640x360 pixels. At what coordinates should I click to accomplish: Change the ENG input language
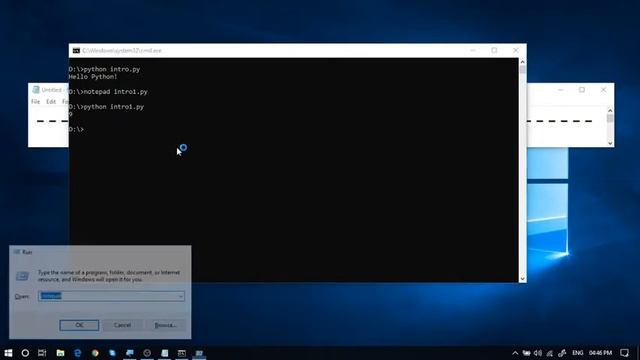pyautogui.click(x=578, y=353)
